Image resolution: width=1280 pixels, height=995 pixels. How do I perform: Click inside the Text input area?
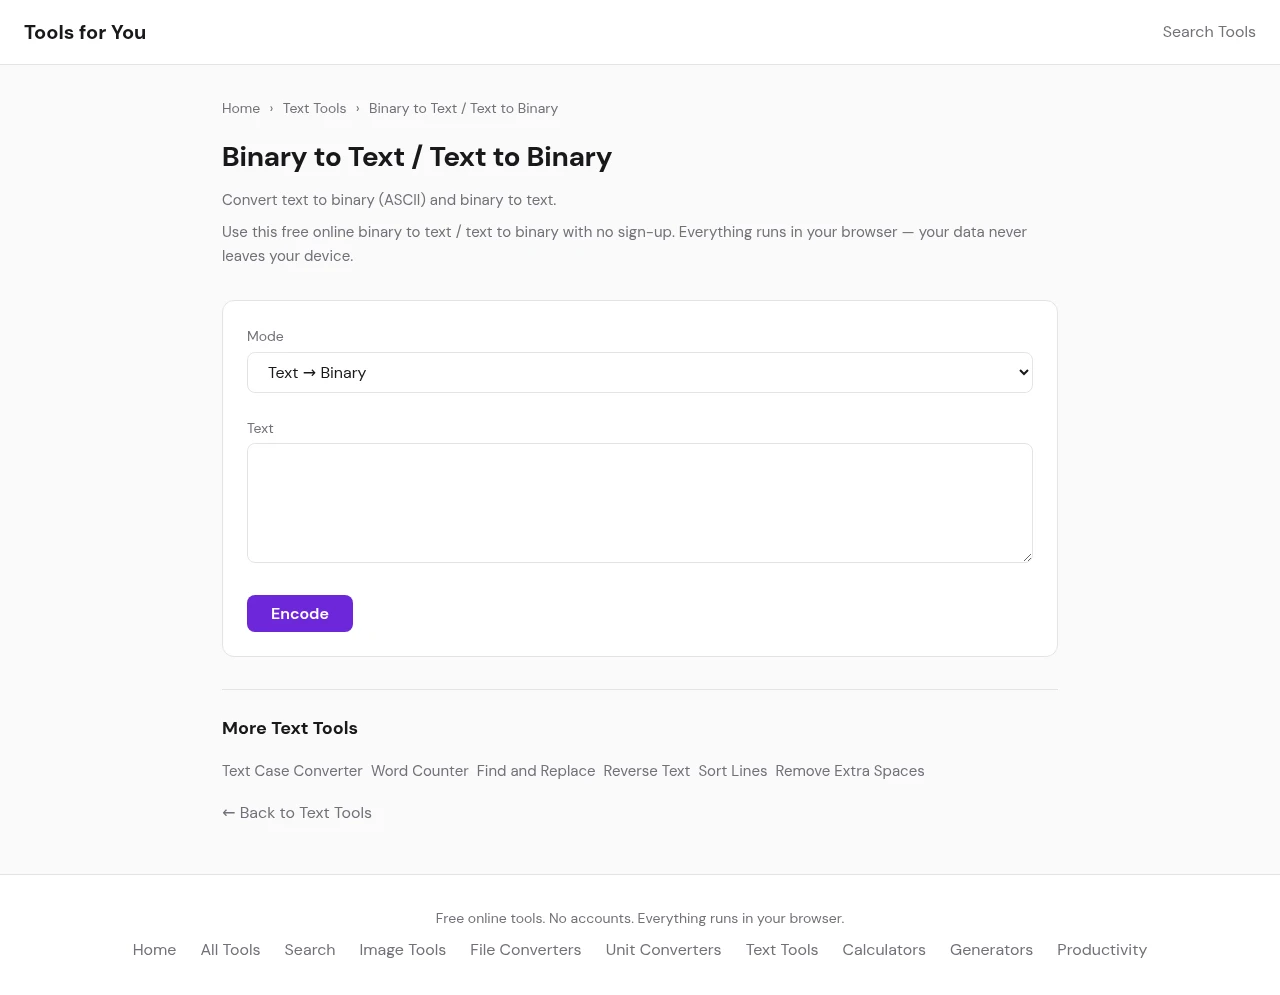point(639,503)
